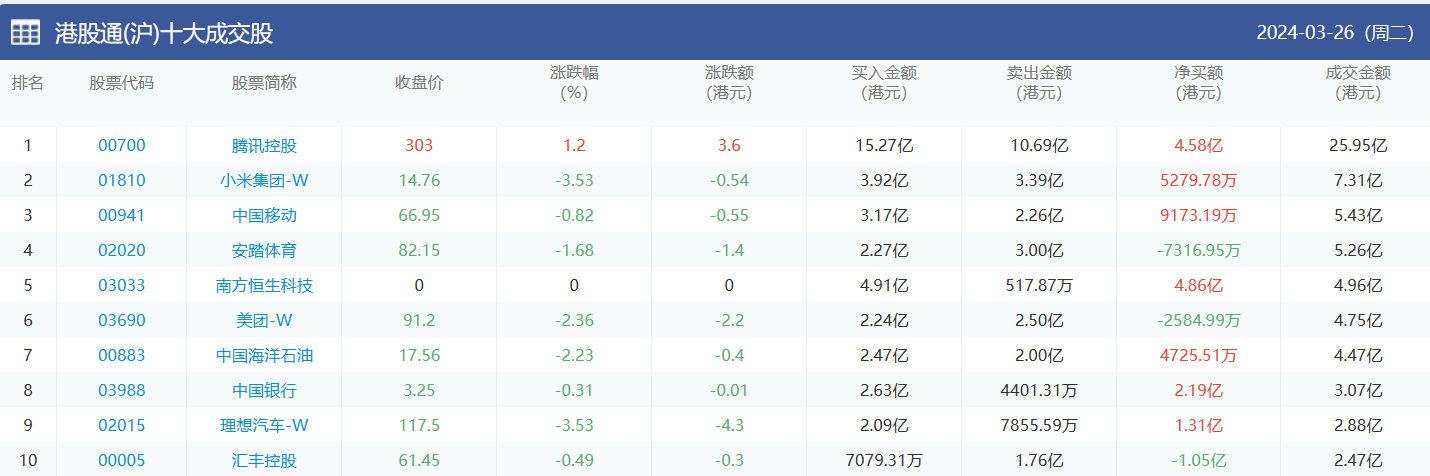Open 中国海洋石油 stock link
Screen dimensions: 1430x476
tap(264, 355)
